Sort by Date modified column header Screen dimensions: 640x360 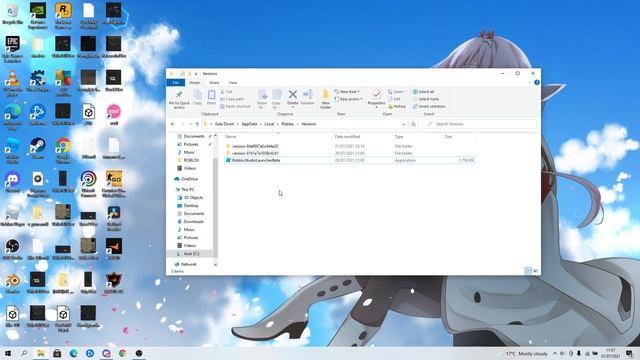347,137
